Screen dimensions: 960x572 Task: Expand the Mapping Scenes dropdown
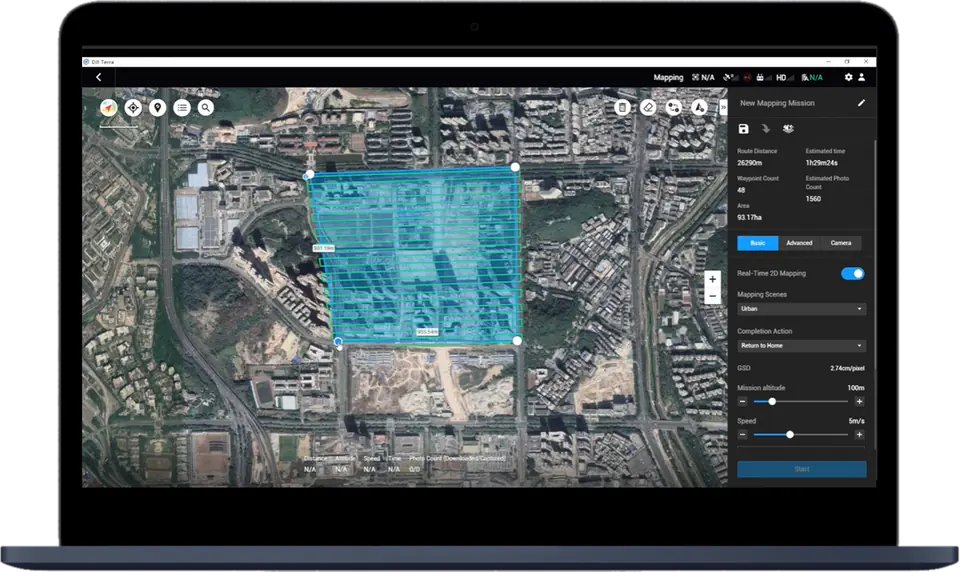801,309
